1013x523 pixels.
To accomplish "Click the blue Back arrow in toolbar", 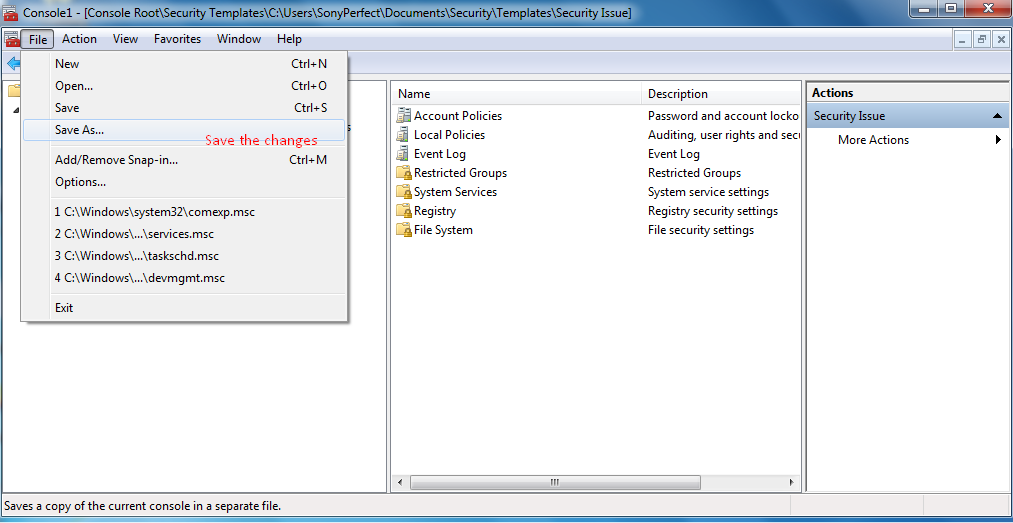I will [x=13, y=63].
